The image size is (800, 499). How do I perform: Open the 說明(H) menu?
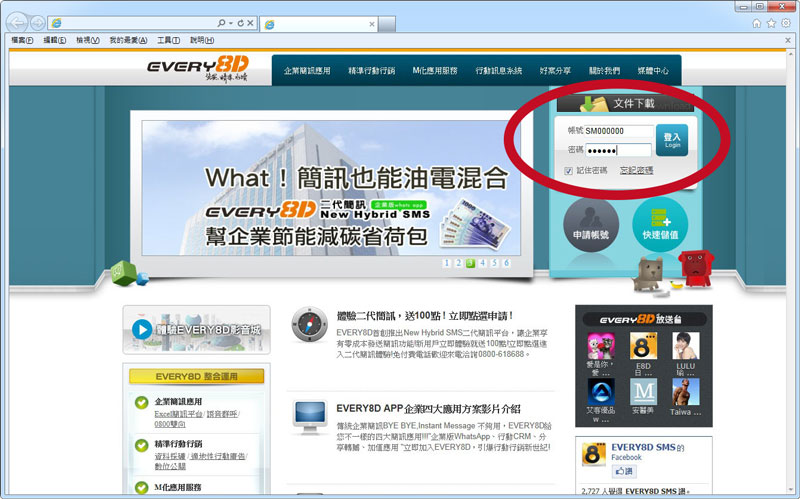click(x=202, y=40)
